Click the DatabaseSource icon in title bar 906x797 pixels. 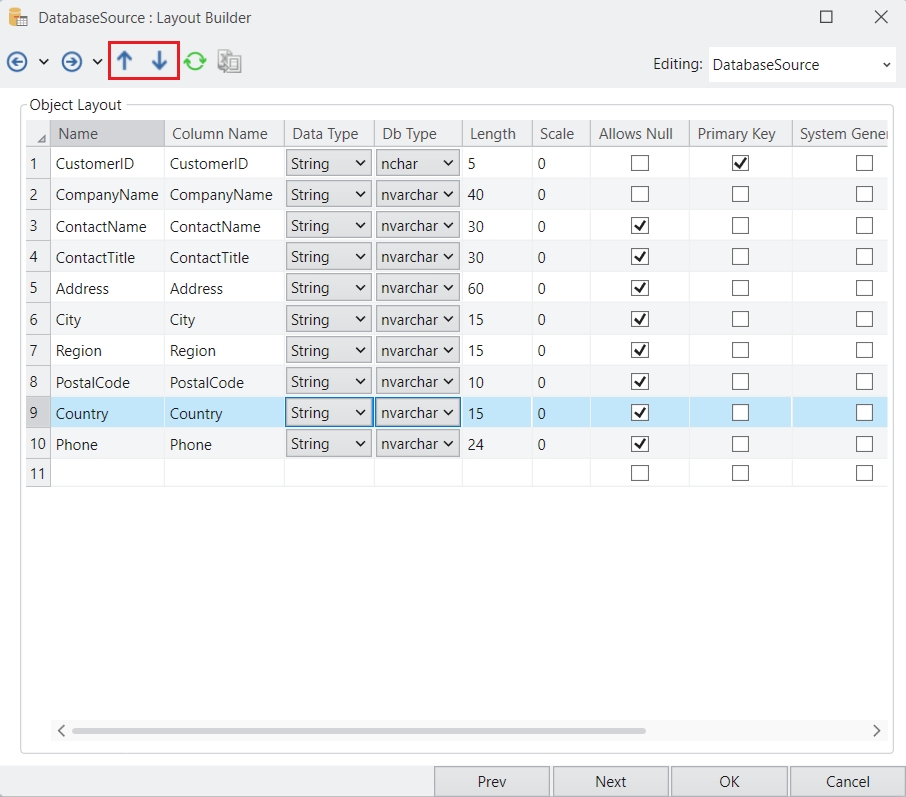(18, 17)
